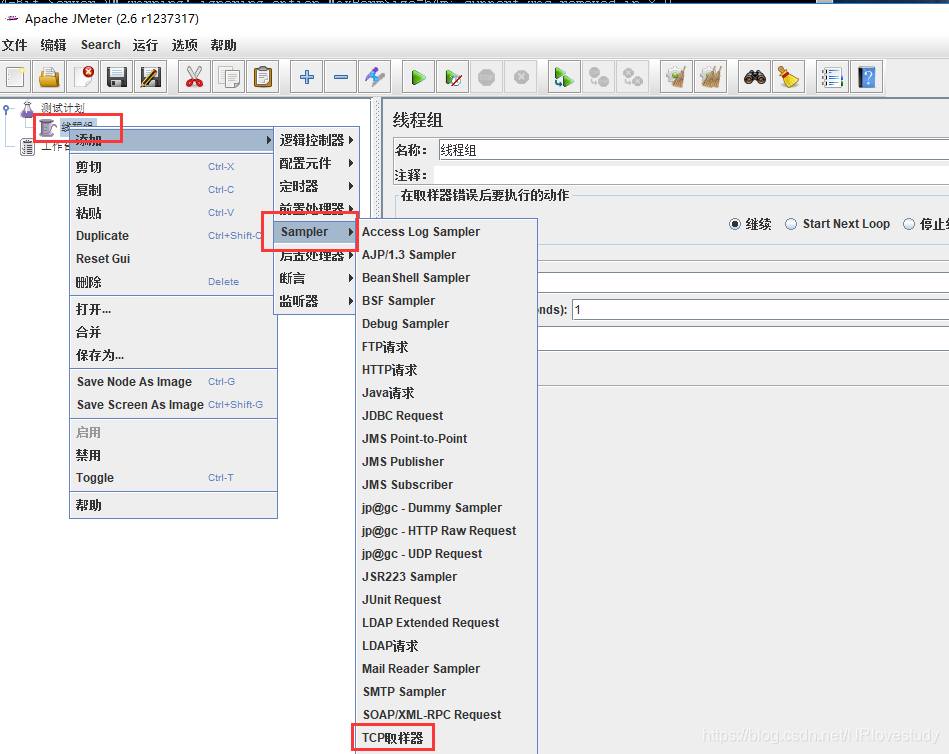Click Toggle in the context menu

[173, 477]
